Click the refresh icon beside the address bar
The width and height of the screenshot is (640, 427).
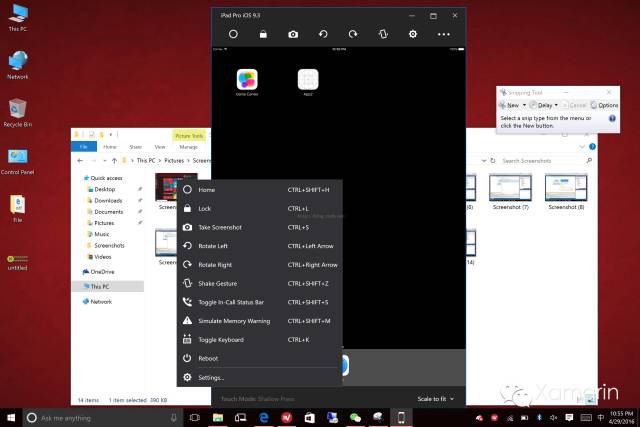(x=493, y=161)
